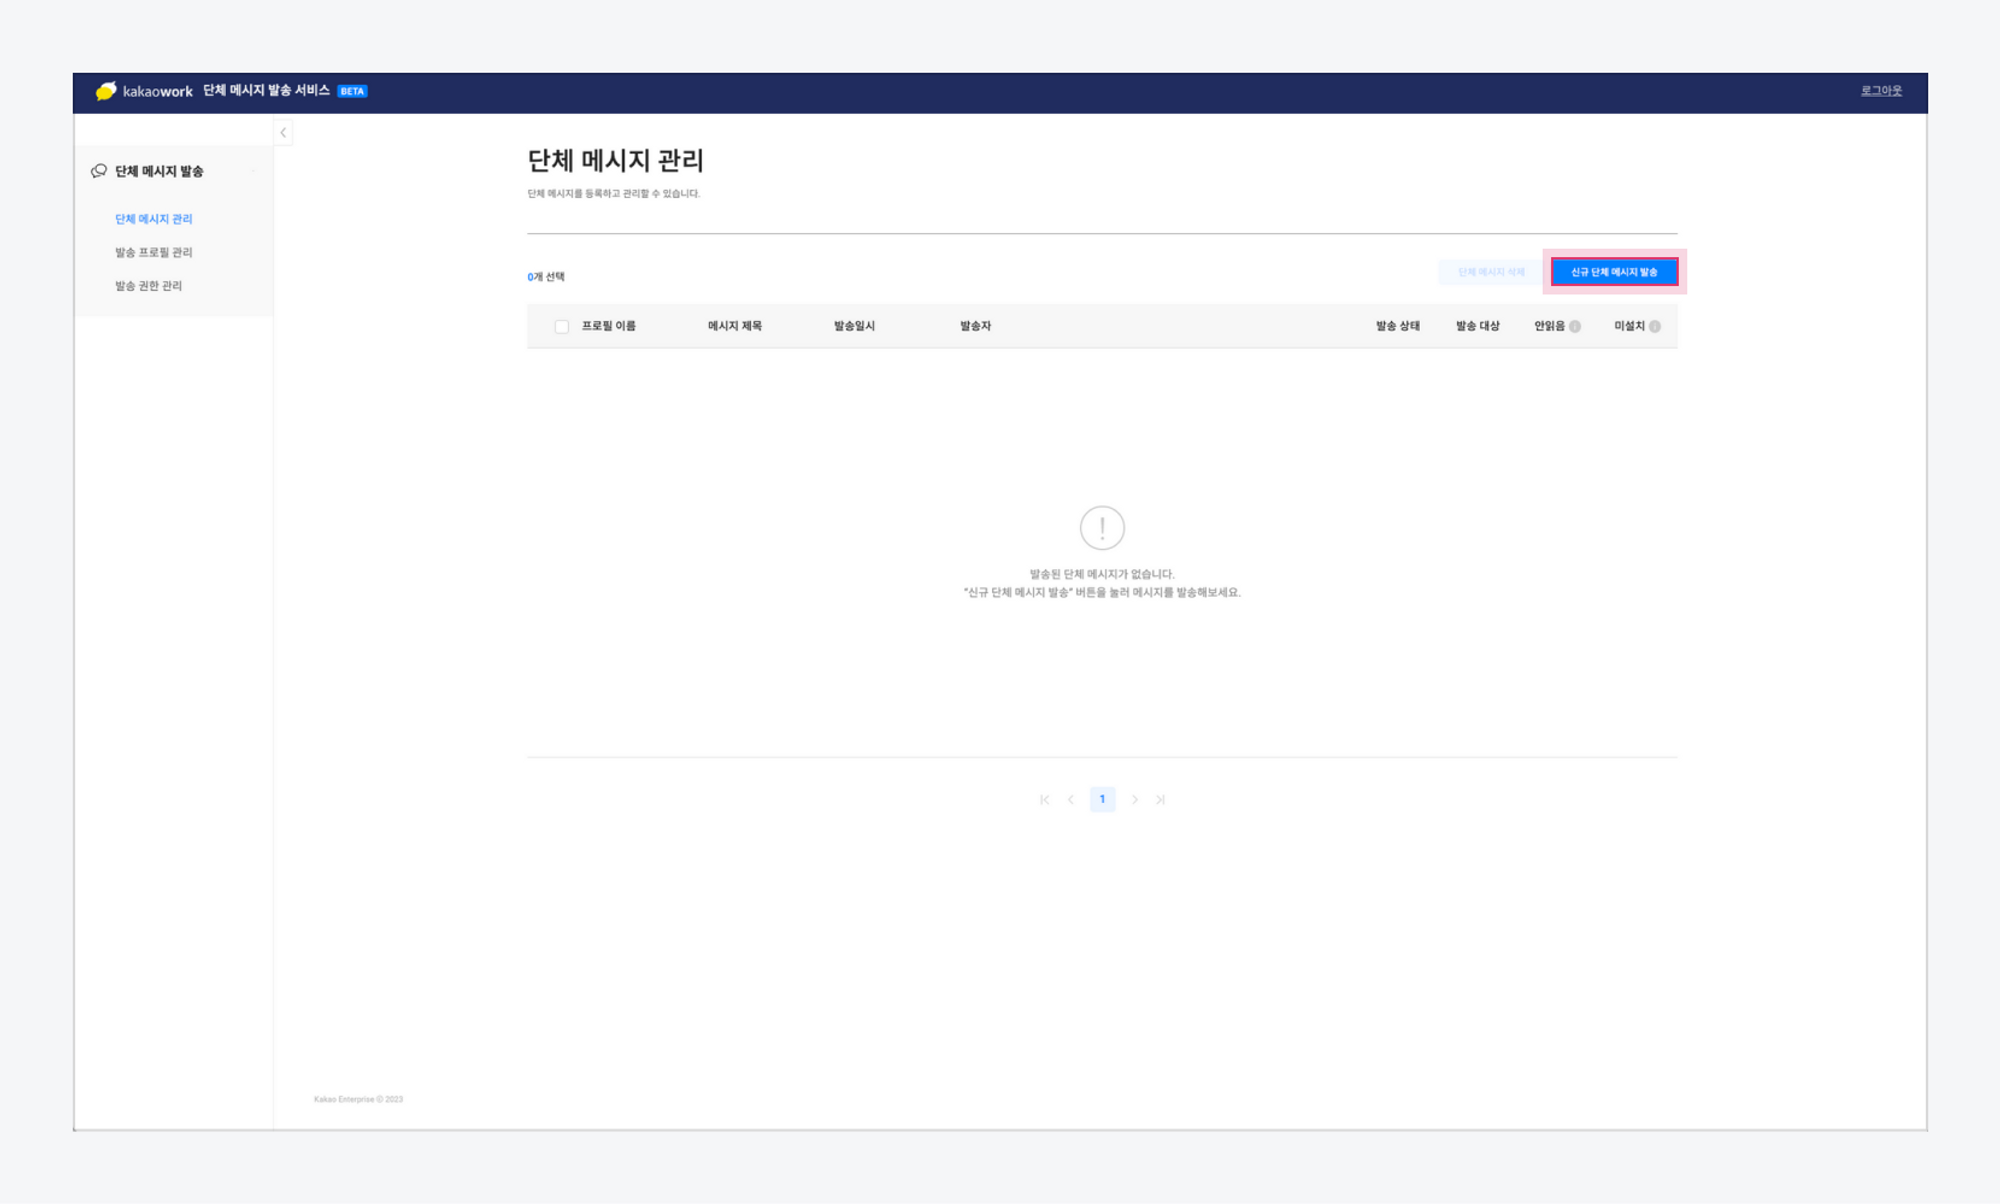Jump to last page pagination icon

(1160, 800)
